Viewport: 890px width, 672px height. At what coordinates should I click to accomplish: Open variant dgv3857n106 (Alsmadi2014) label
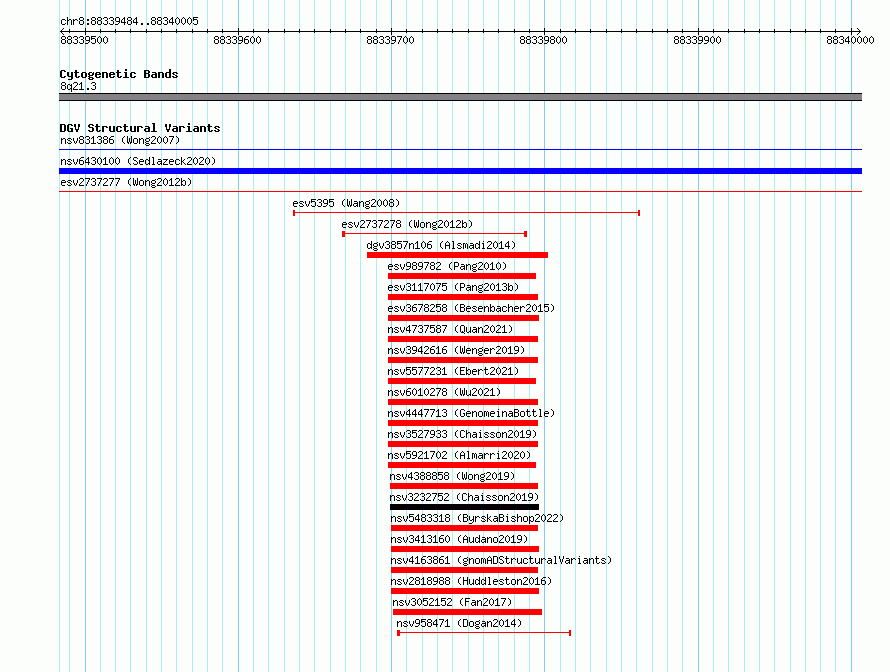pos(441,245)
